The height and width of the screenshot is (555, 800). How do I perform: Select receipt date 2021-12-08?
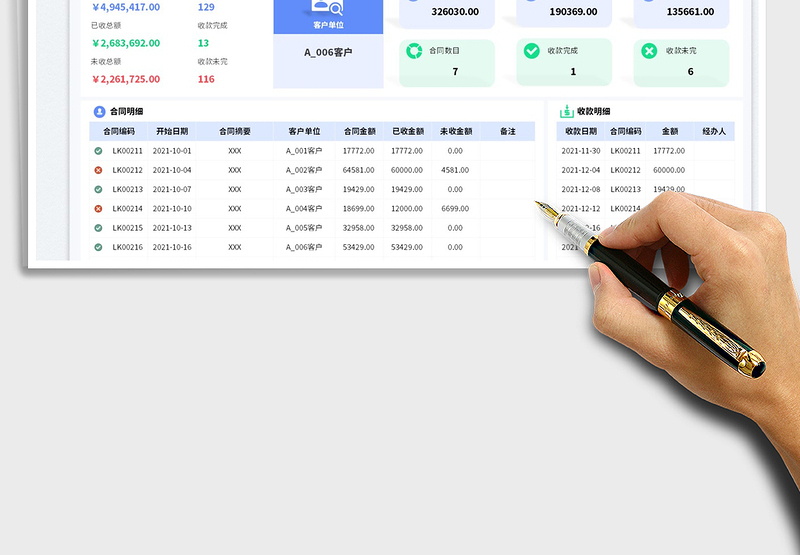(581, 189)
